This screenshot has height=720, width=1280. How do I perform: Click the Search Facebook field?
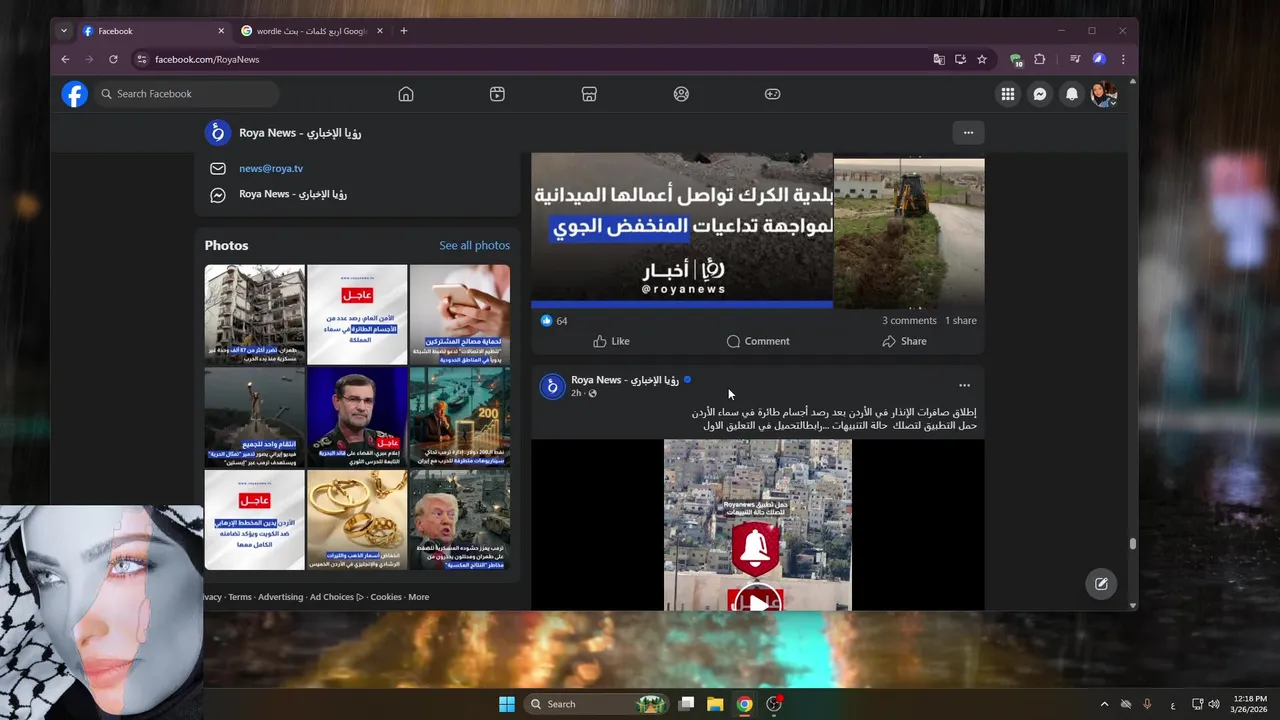pyautogui.click(x=186, y=94)
